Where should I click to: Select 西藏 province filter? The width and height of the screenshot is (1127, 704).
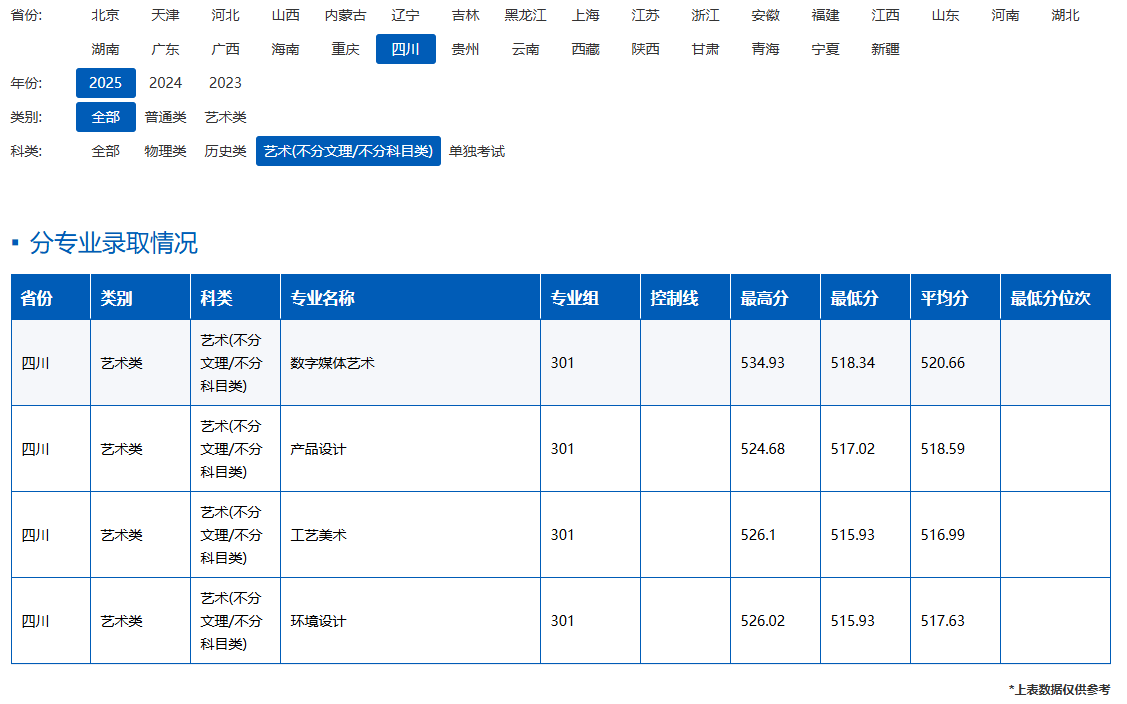click(586, 49)
